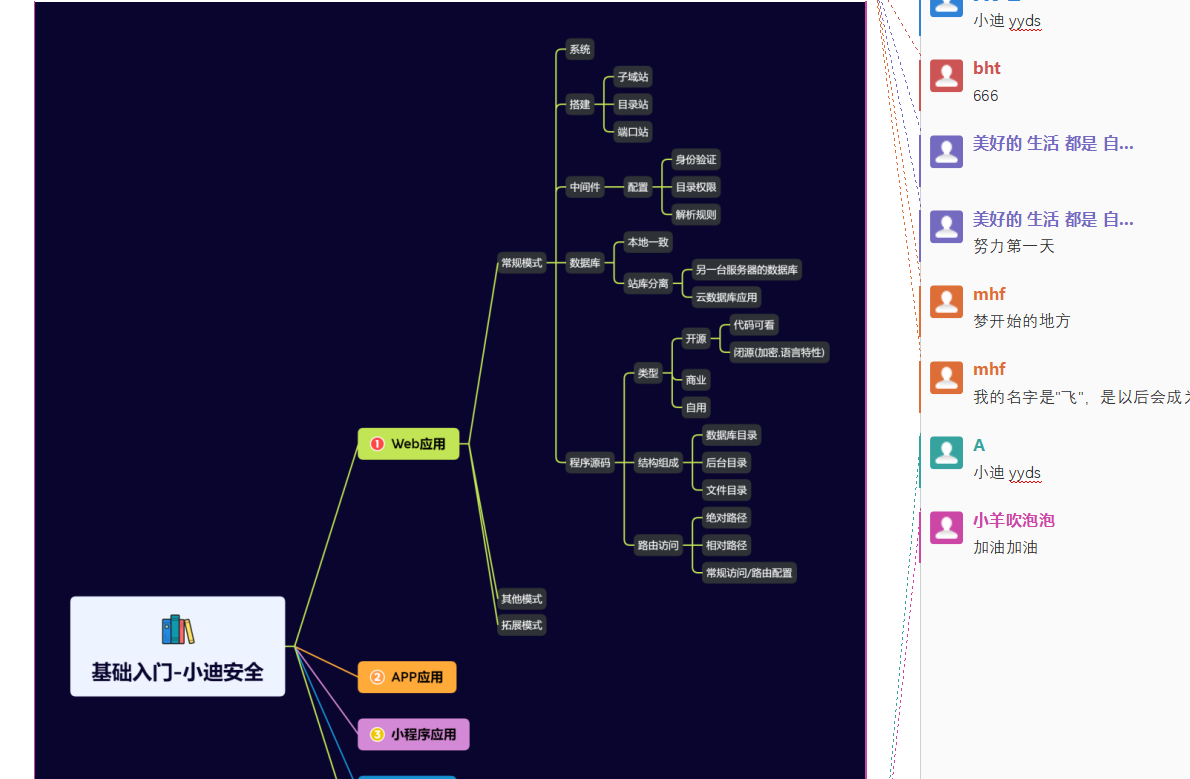Open the teal avatar of user A
1190x779 pixels.
tap(946, 453)
